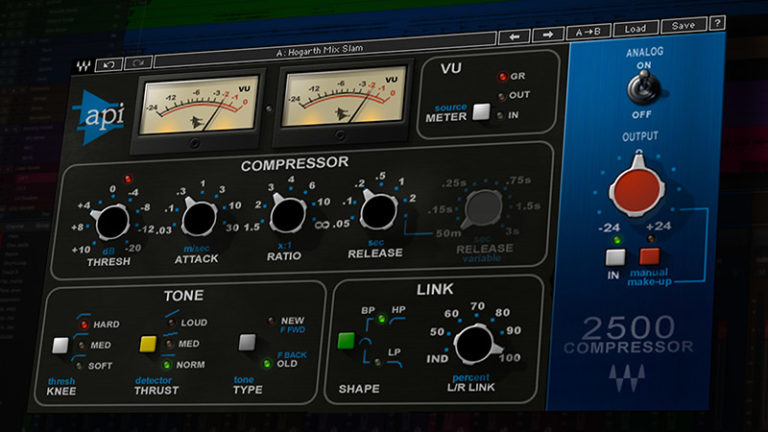Flip the Analog on/off toggle switch
The width and height of the screenshot is (768, 432).
tap(638, 89)
